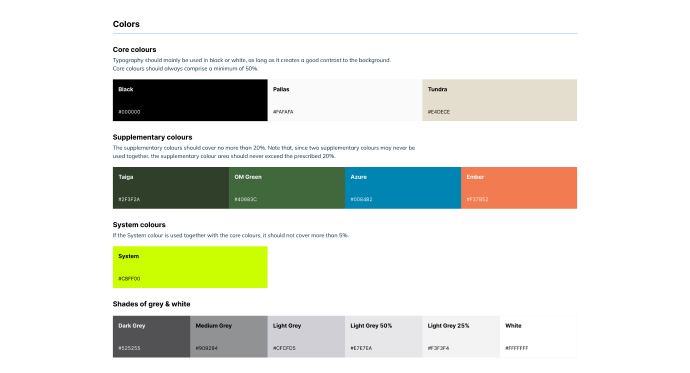Pick the OM Green swatch

click(287, 188)
